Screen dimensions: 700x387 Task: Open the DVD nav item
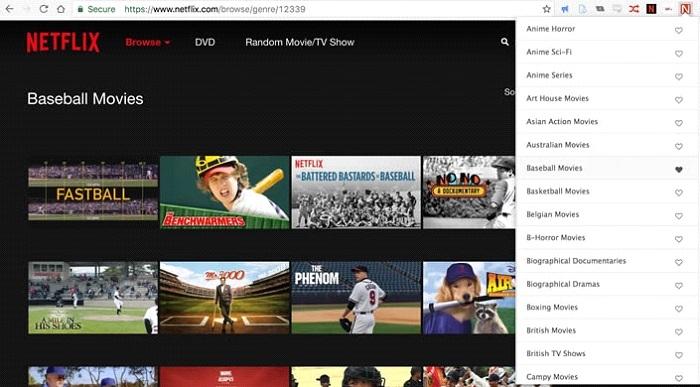click(x=205, y=42)
